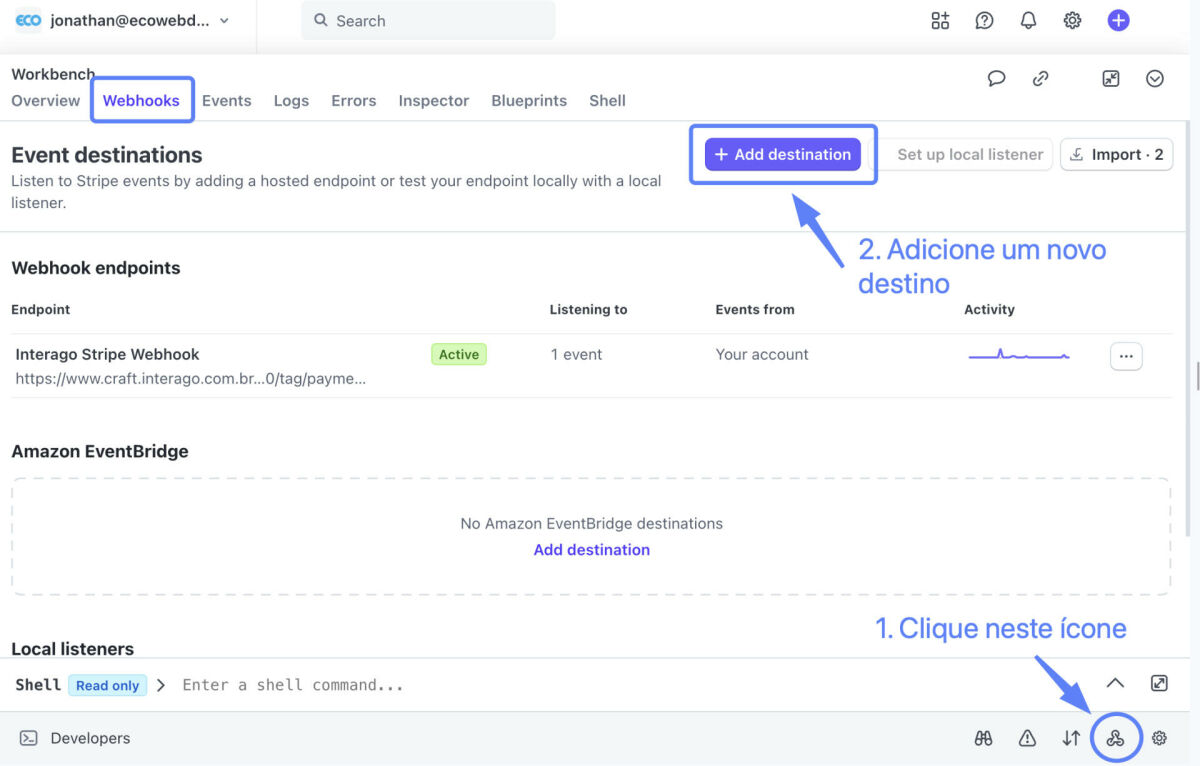This screenshot has height=766, width=1200.
Task: Open the Interago Stripe Webhook endpoint
Action: click(x=107, y=354)
